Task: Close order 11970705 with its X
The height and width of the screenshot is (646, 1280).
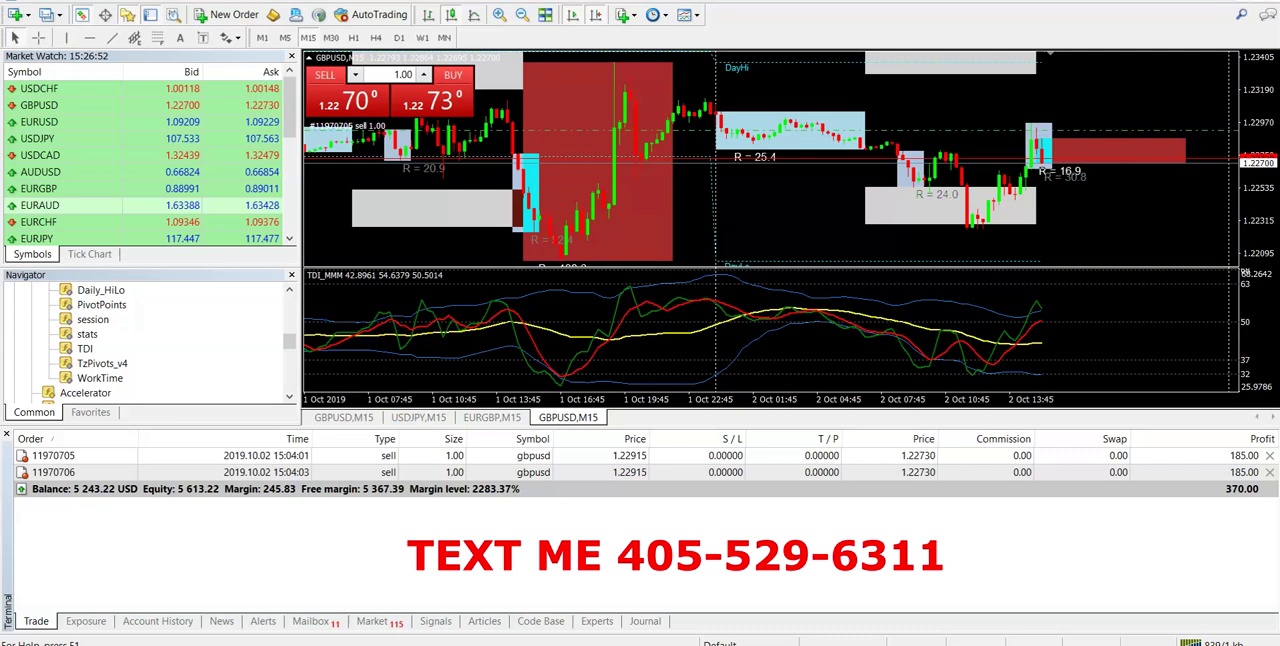Action: [x=1269, y=456]
